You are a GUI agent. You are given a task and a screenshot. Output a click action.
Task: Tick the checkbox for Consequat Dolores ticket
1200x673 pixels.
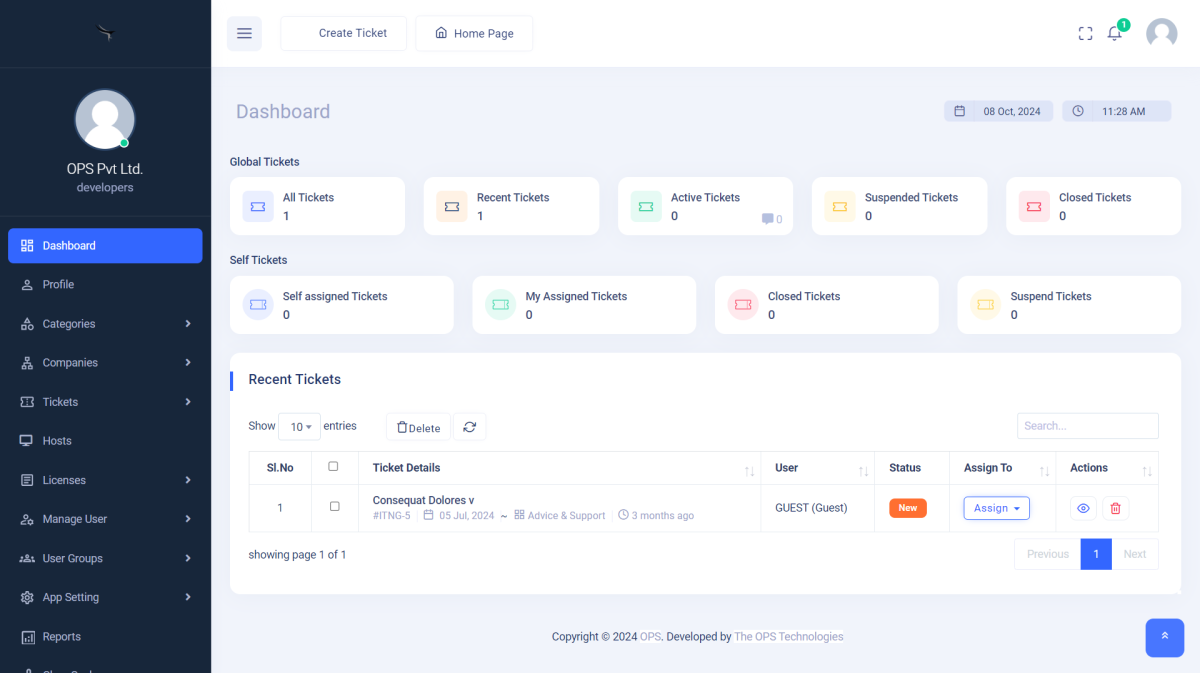[334, 507]
